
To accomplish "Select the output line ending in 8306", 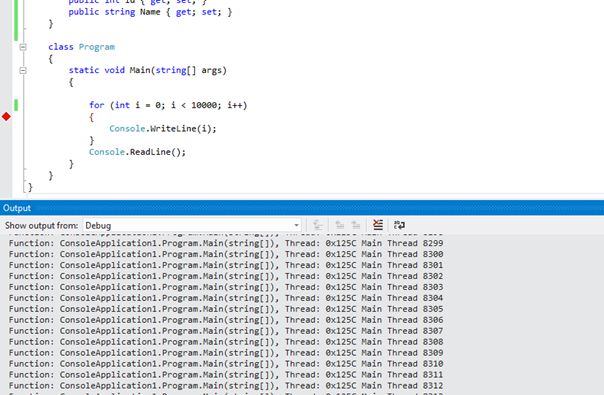I will click(x=226, y=320).
